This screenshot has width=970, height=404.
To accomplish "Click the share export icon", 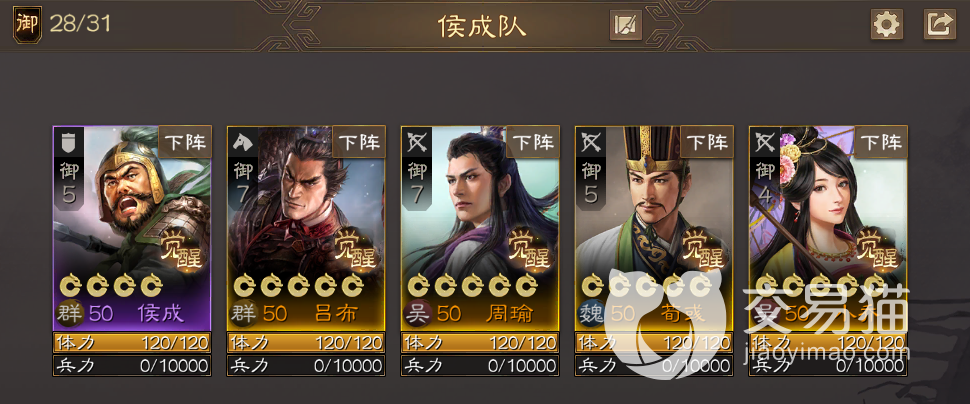I will (940, 25).
